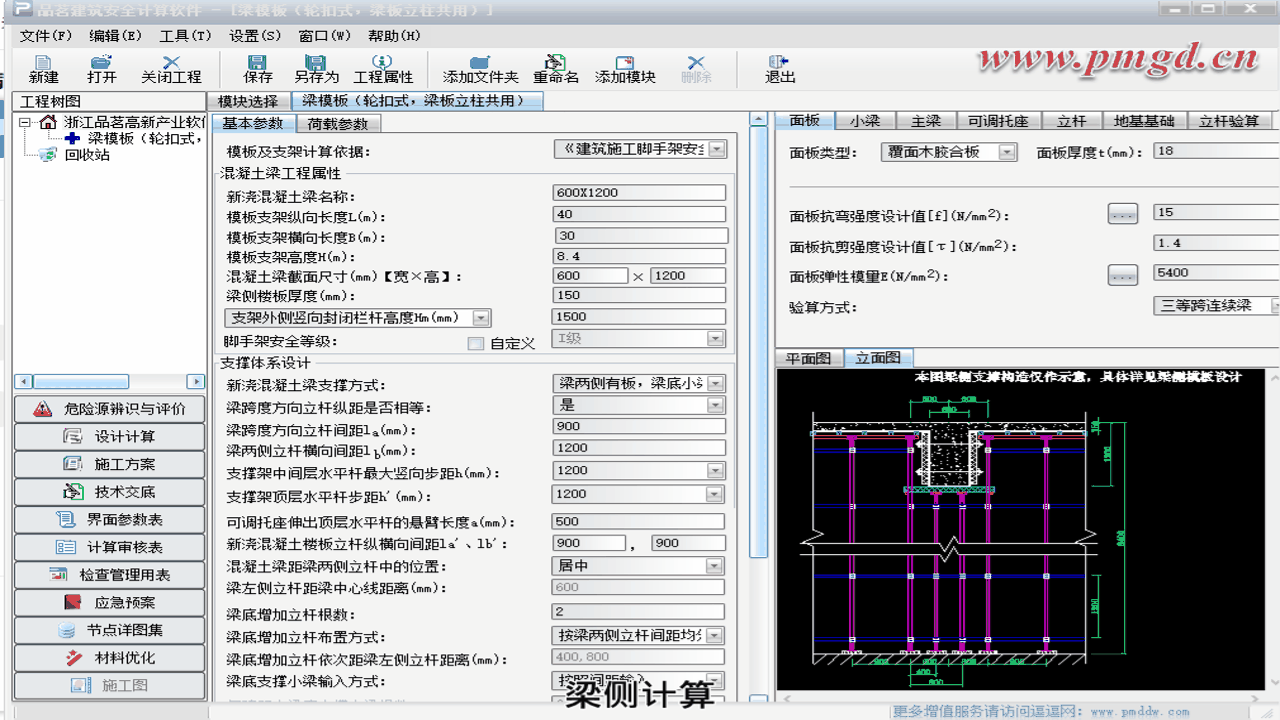Open 模板及支架计算依据 dropdown
This screenshot has height=720, width=1280.
pyautogui.click(x=717, y=150)
